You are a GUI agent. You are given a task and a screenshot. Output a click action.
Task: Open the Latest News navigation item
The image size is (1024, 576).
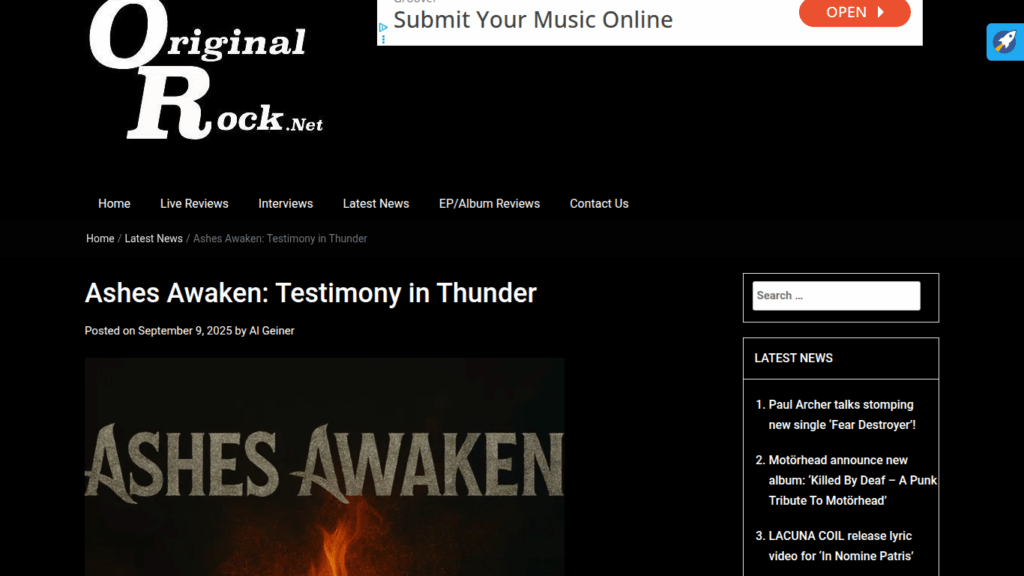pos(376,204)
